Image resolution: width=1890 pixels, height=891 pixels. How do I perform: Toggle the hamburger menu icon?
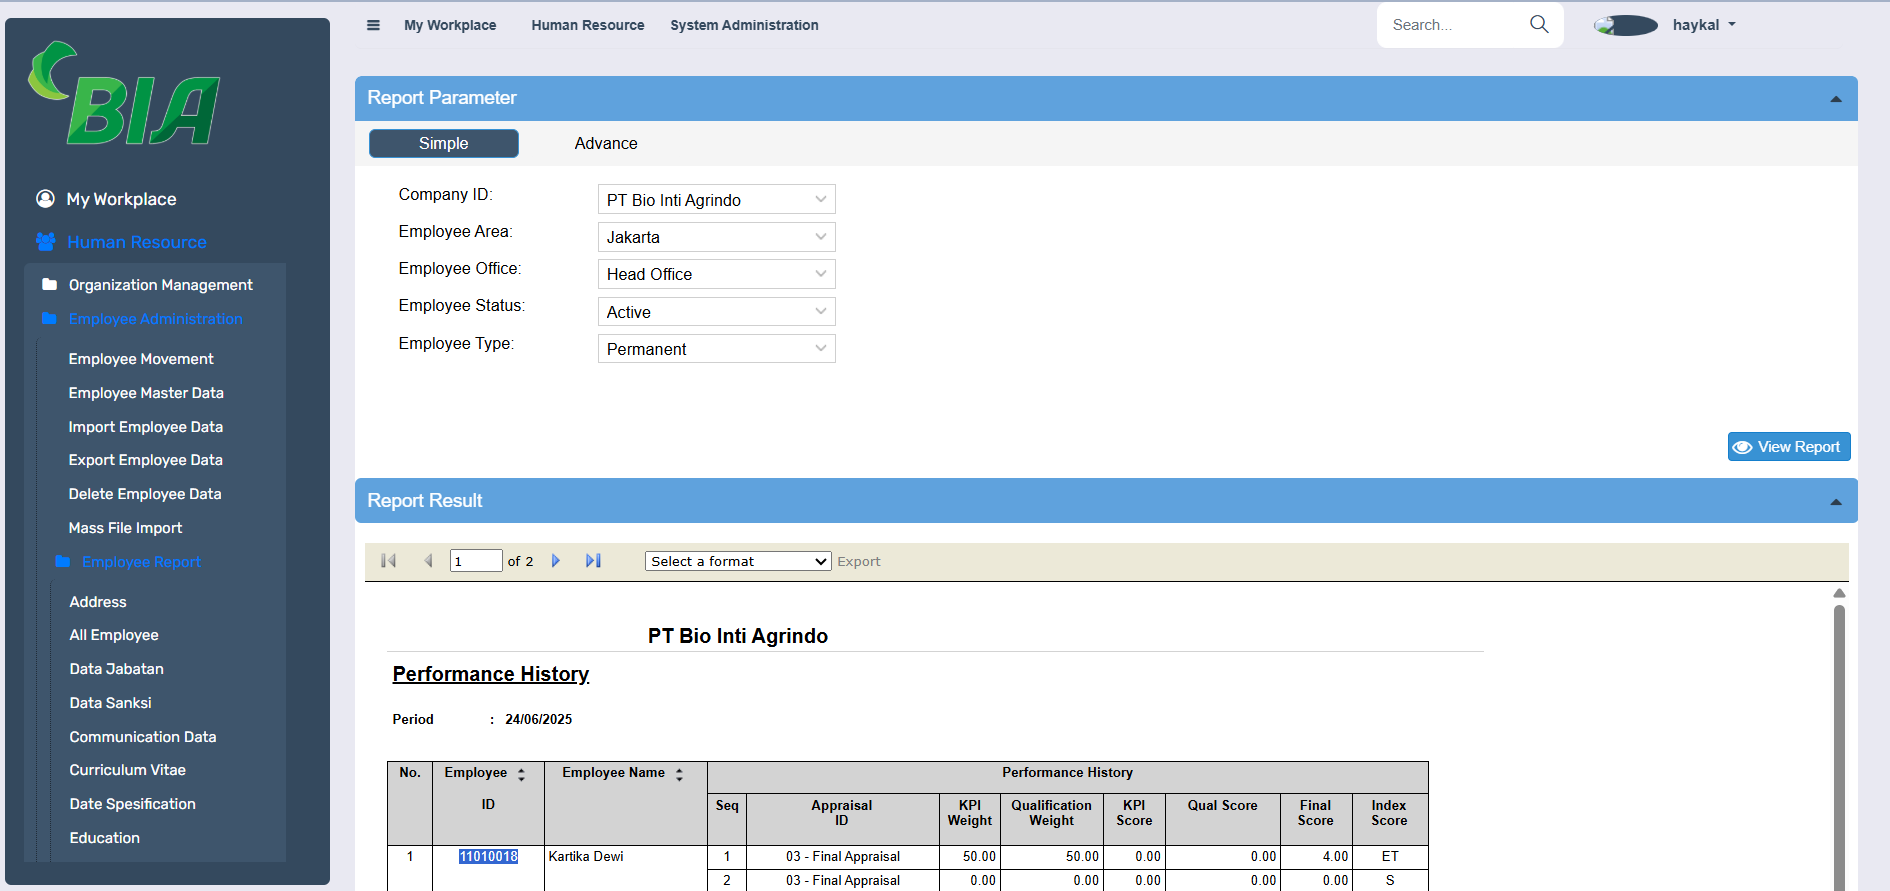click(x=373, y=25)
